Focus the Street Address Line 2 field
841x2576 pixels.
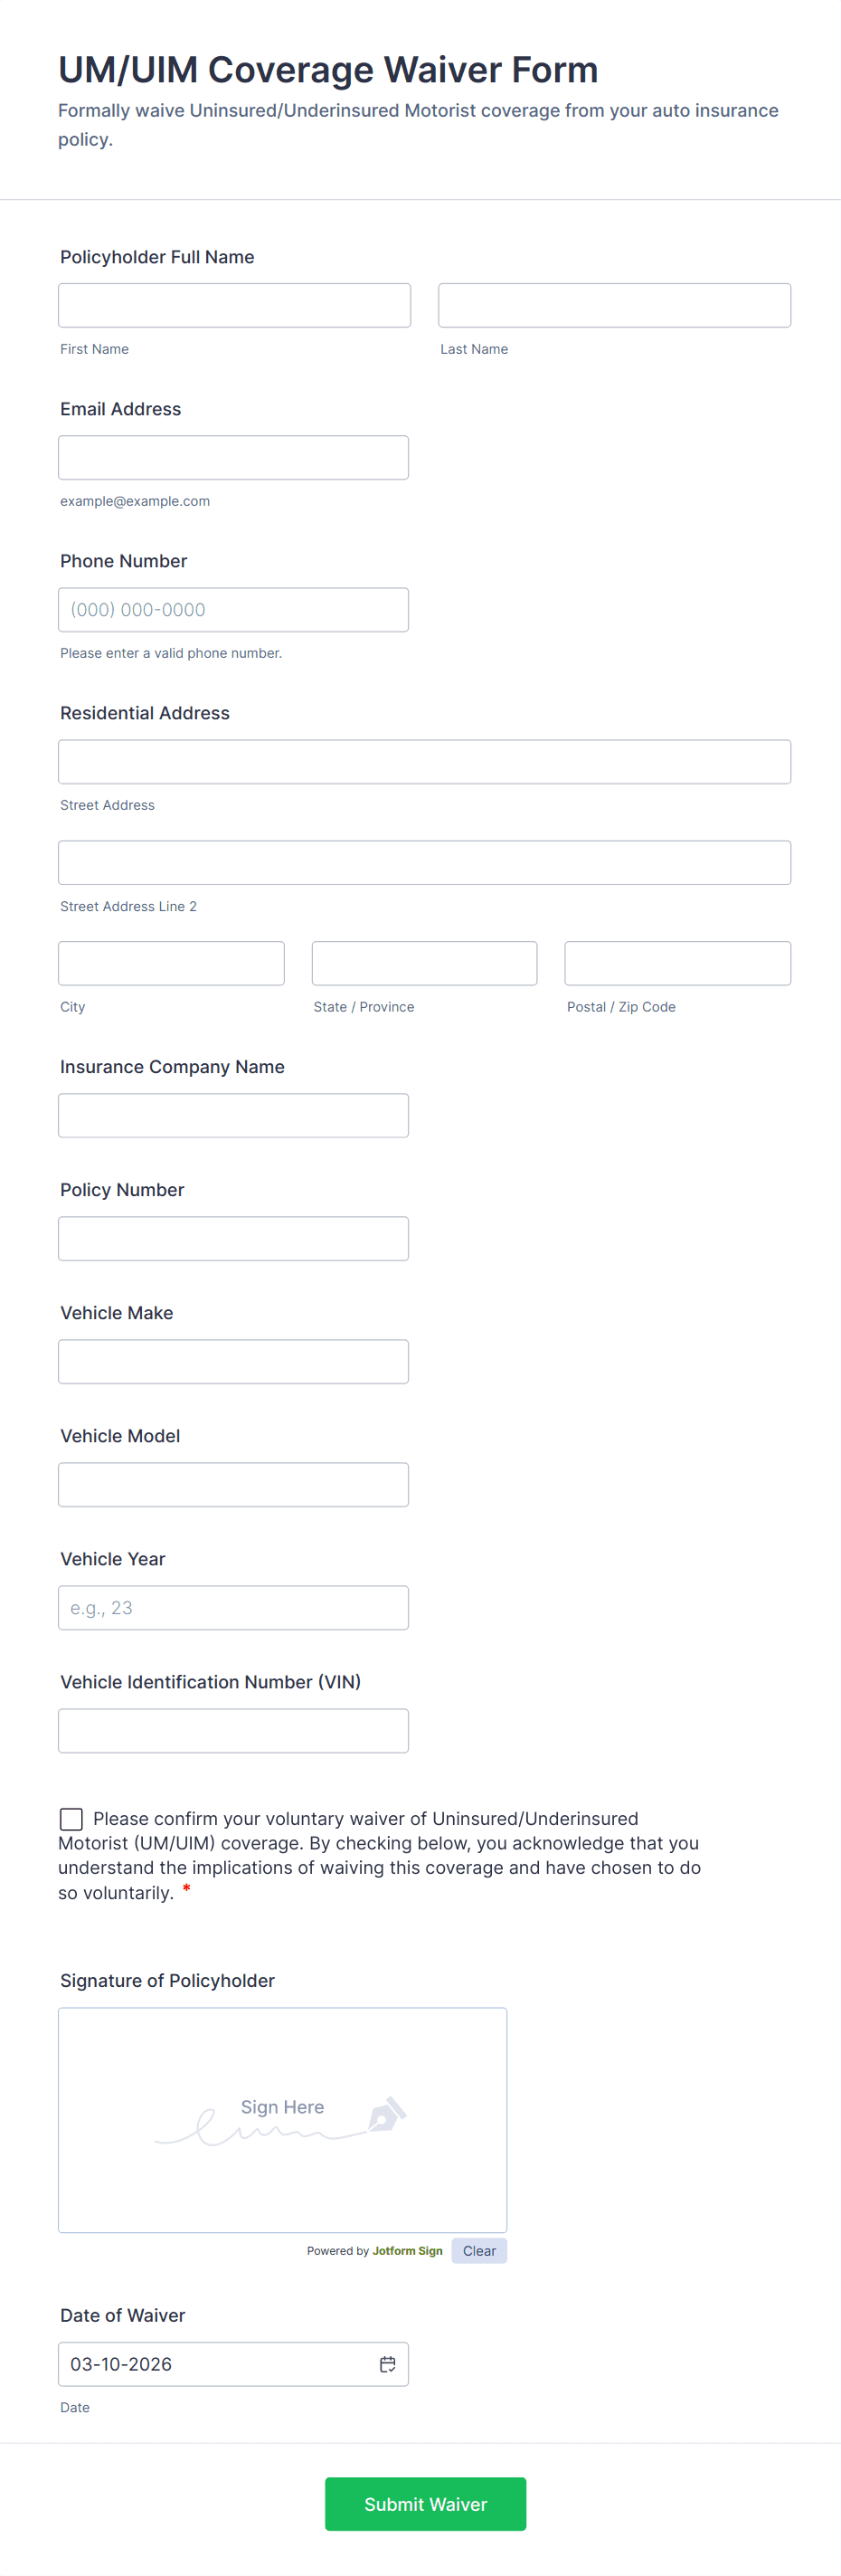(x=424, y=862)
